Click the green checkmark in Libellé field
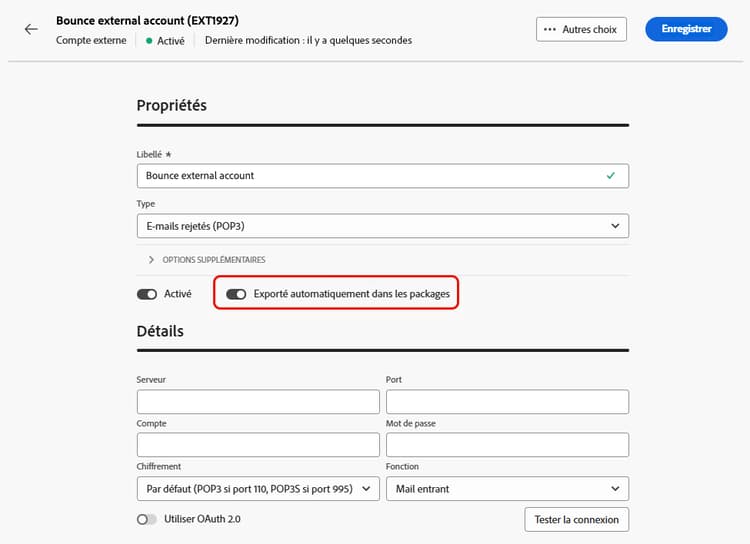The image size is (750, 544). coord(611,175)
